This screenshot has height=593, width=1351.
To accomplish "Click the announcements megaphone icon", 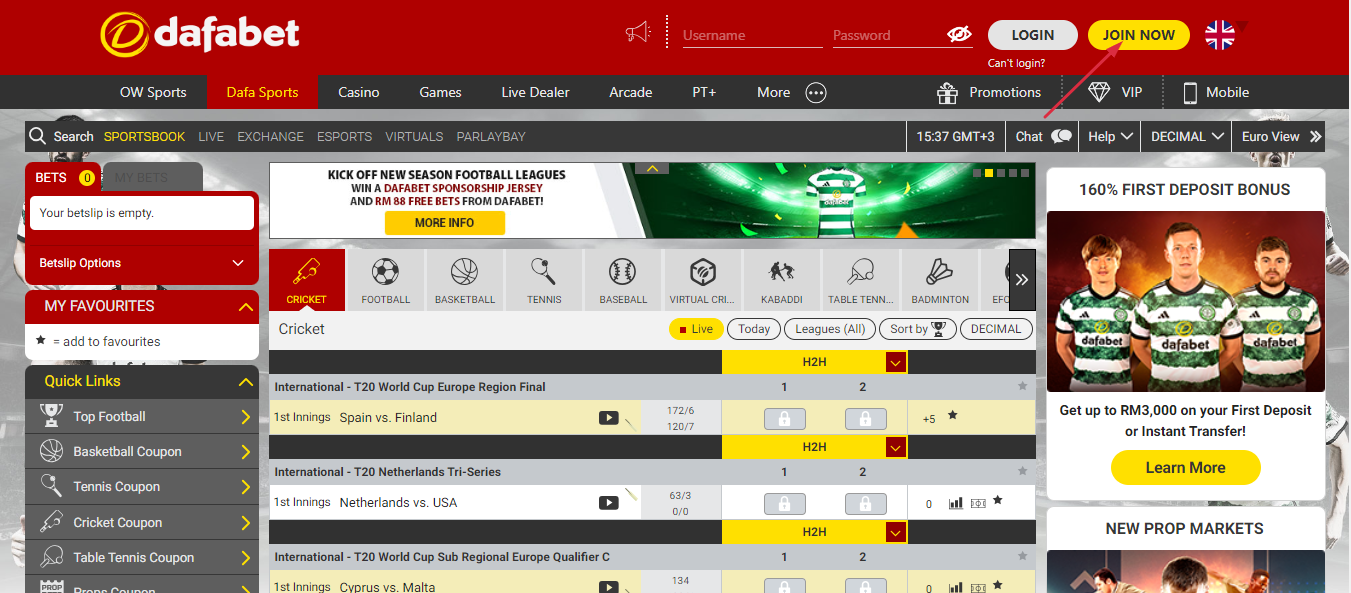I will tap(638, 34).
